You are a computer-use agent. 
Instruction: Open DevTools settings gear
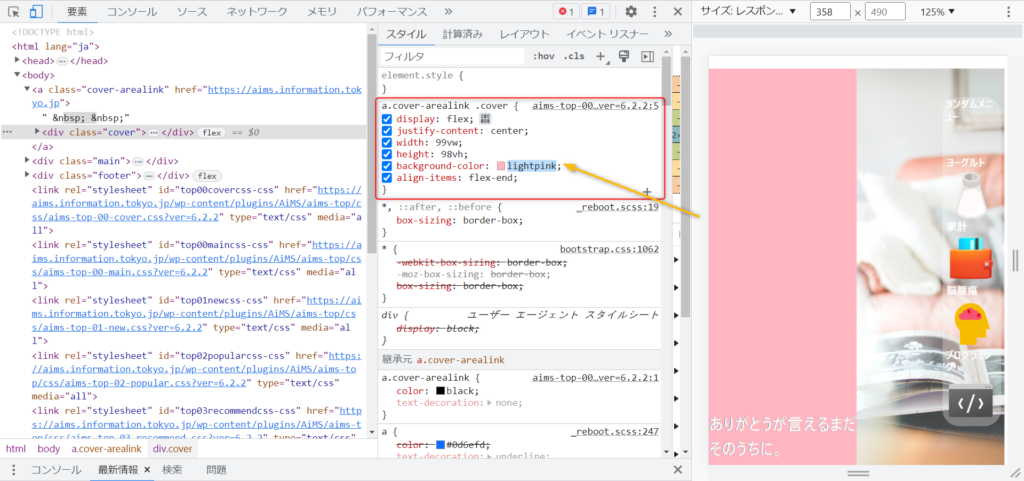631,12
